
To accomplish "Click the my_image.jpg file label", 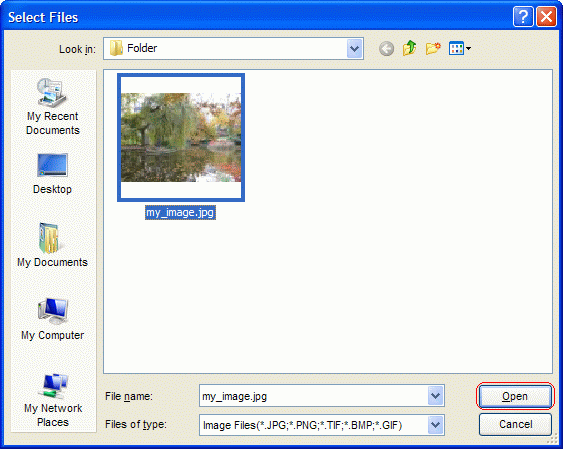I will [x=180, y=212].
